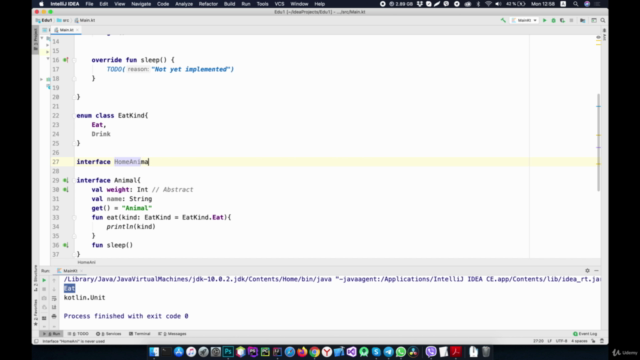
Task: Toggle the Favorites tool window sidebar button
Action: tap(36, 313)
